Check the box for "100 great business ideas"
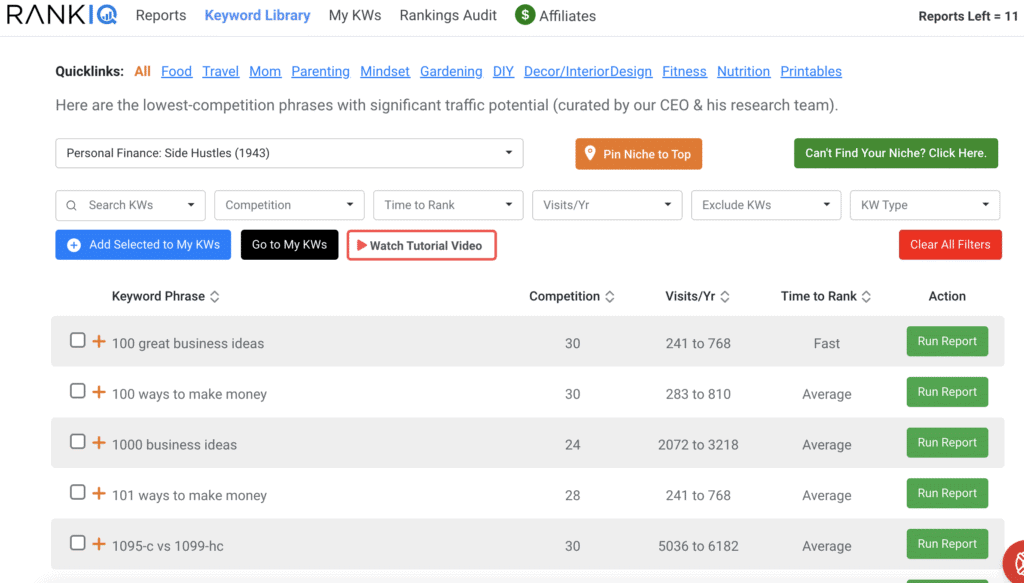1024x583 pixels. click(77, 340)
